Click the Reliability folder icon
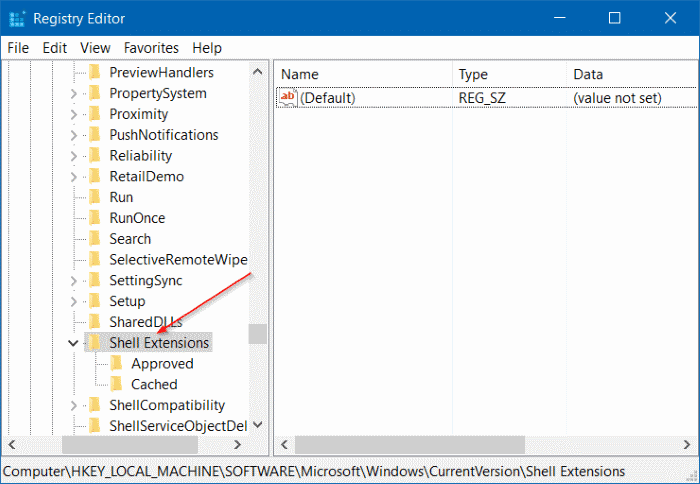Image resolution: width=700 pixels, height=484 pixels. tap(95, 155)
